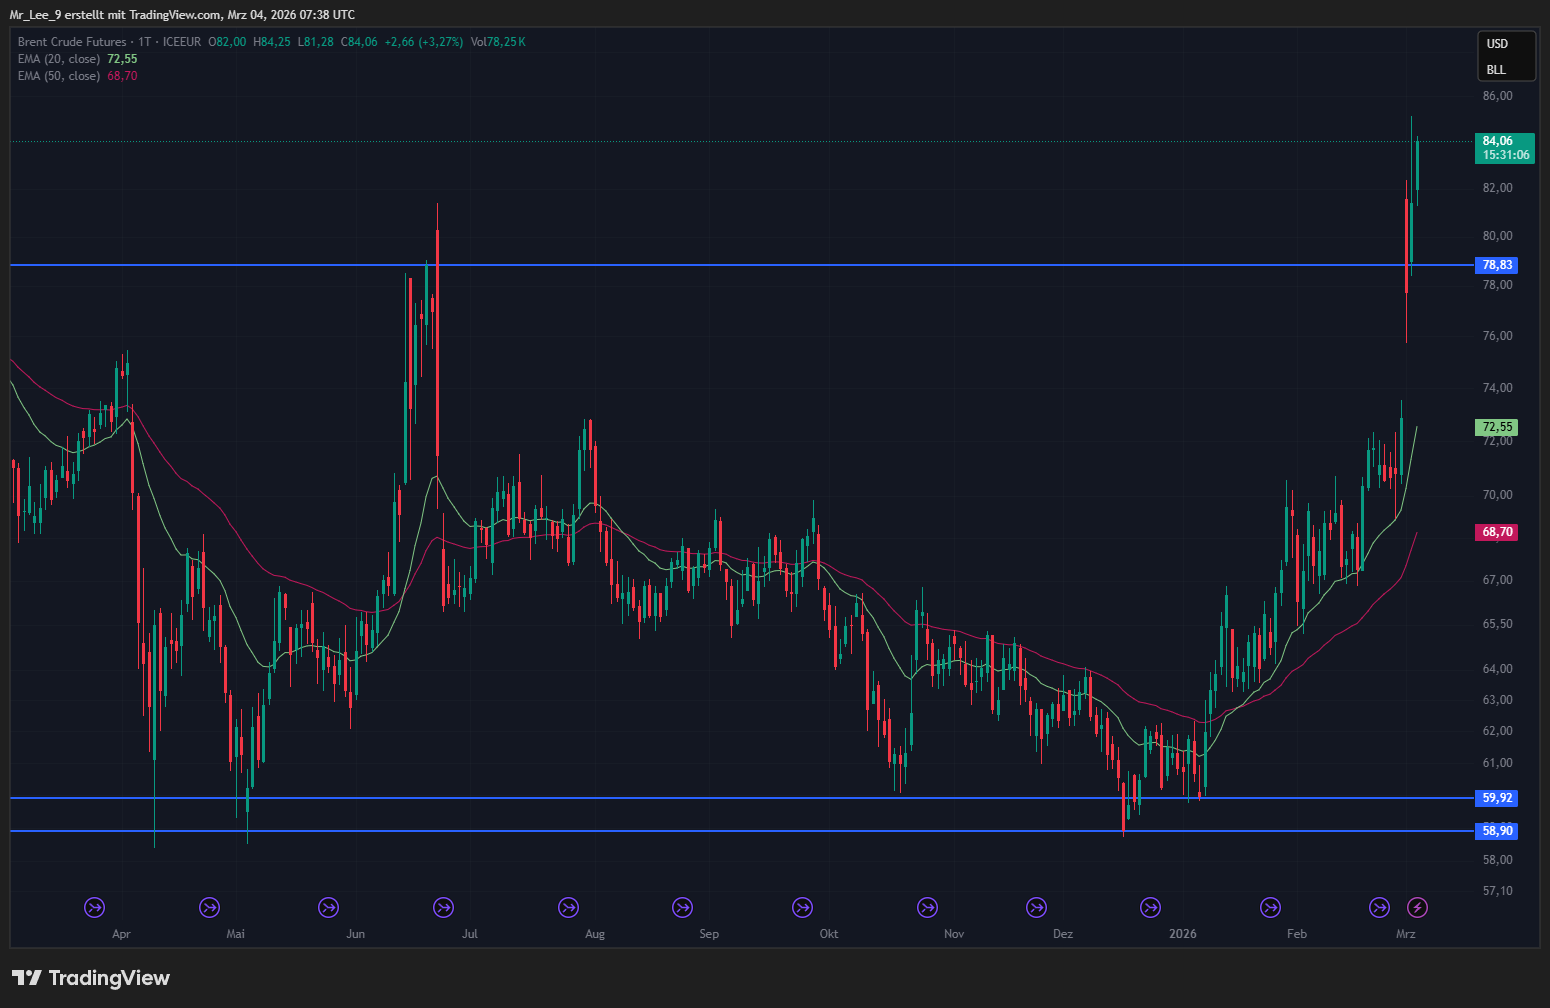Select the blue 59,92 horizontal line price label
The width and height of the screenshot is (1550, 1008).
tap(1496, 798)
